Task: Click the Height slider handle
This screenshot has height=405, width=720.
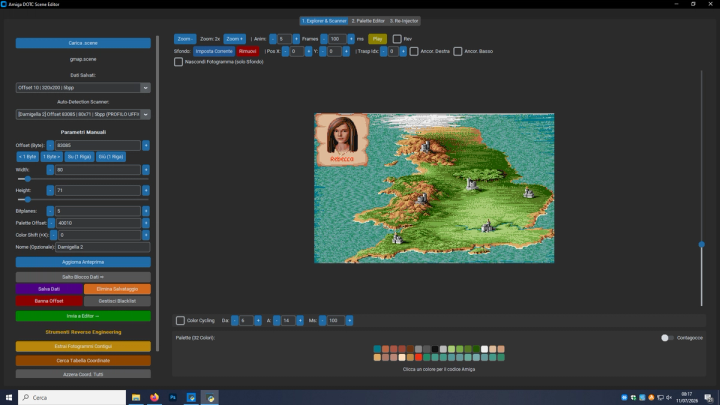Action: click(x=28, y=199)
